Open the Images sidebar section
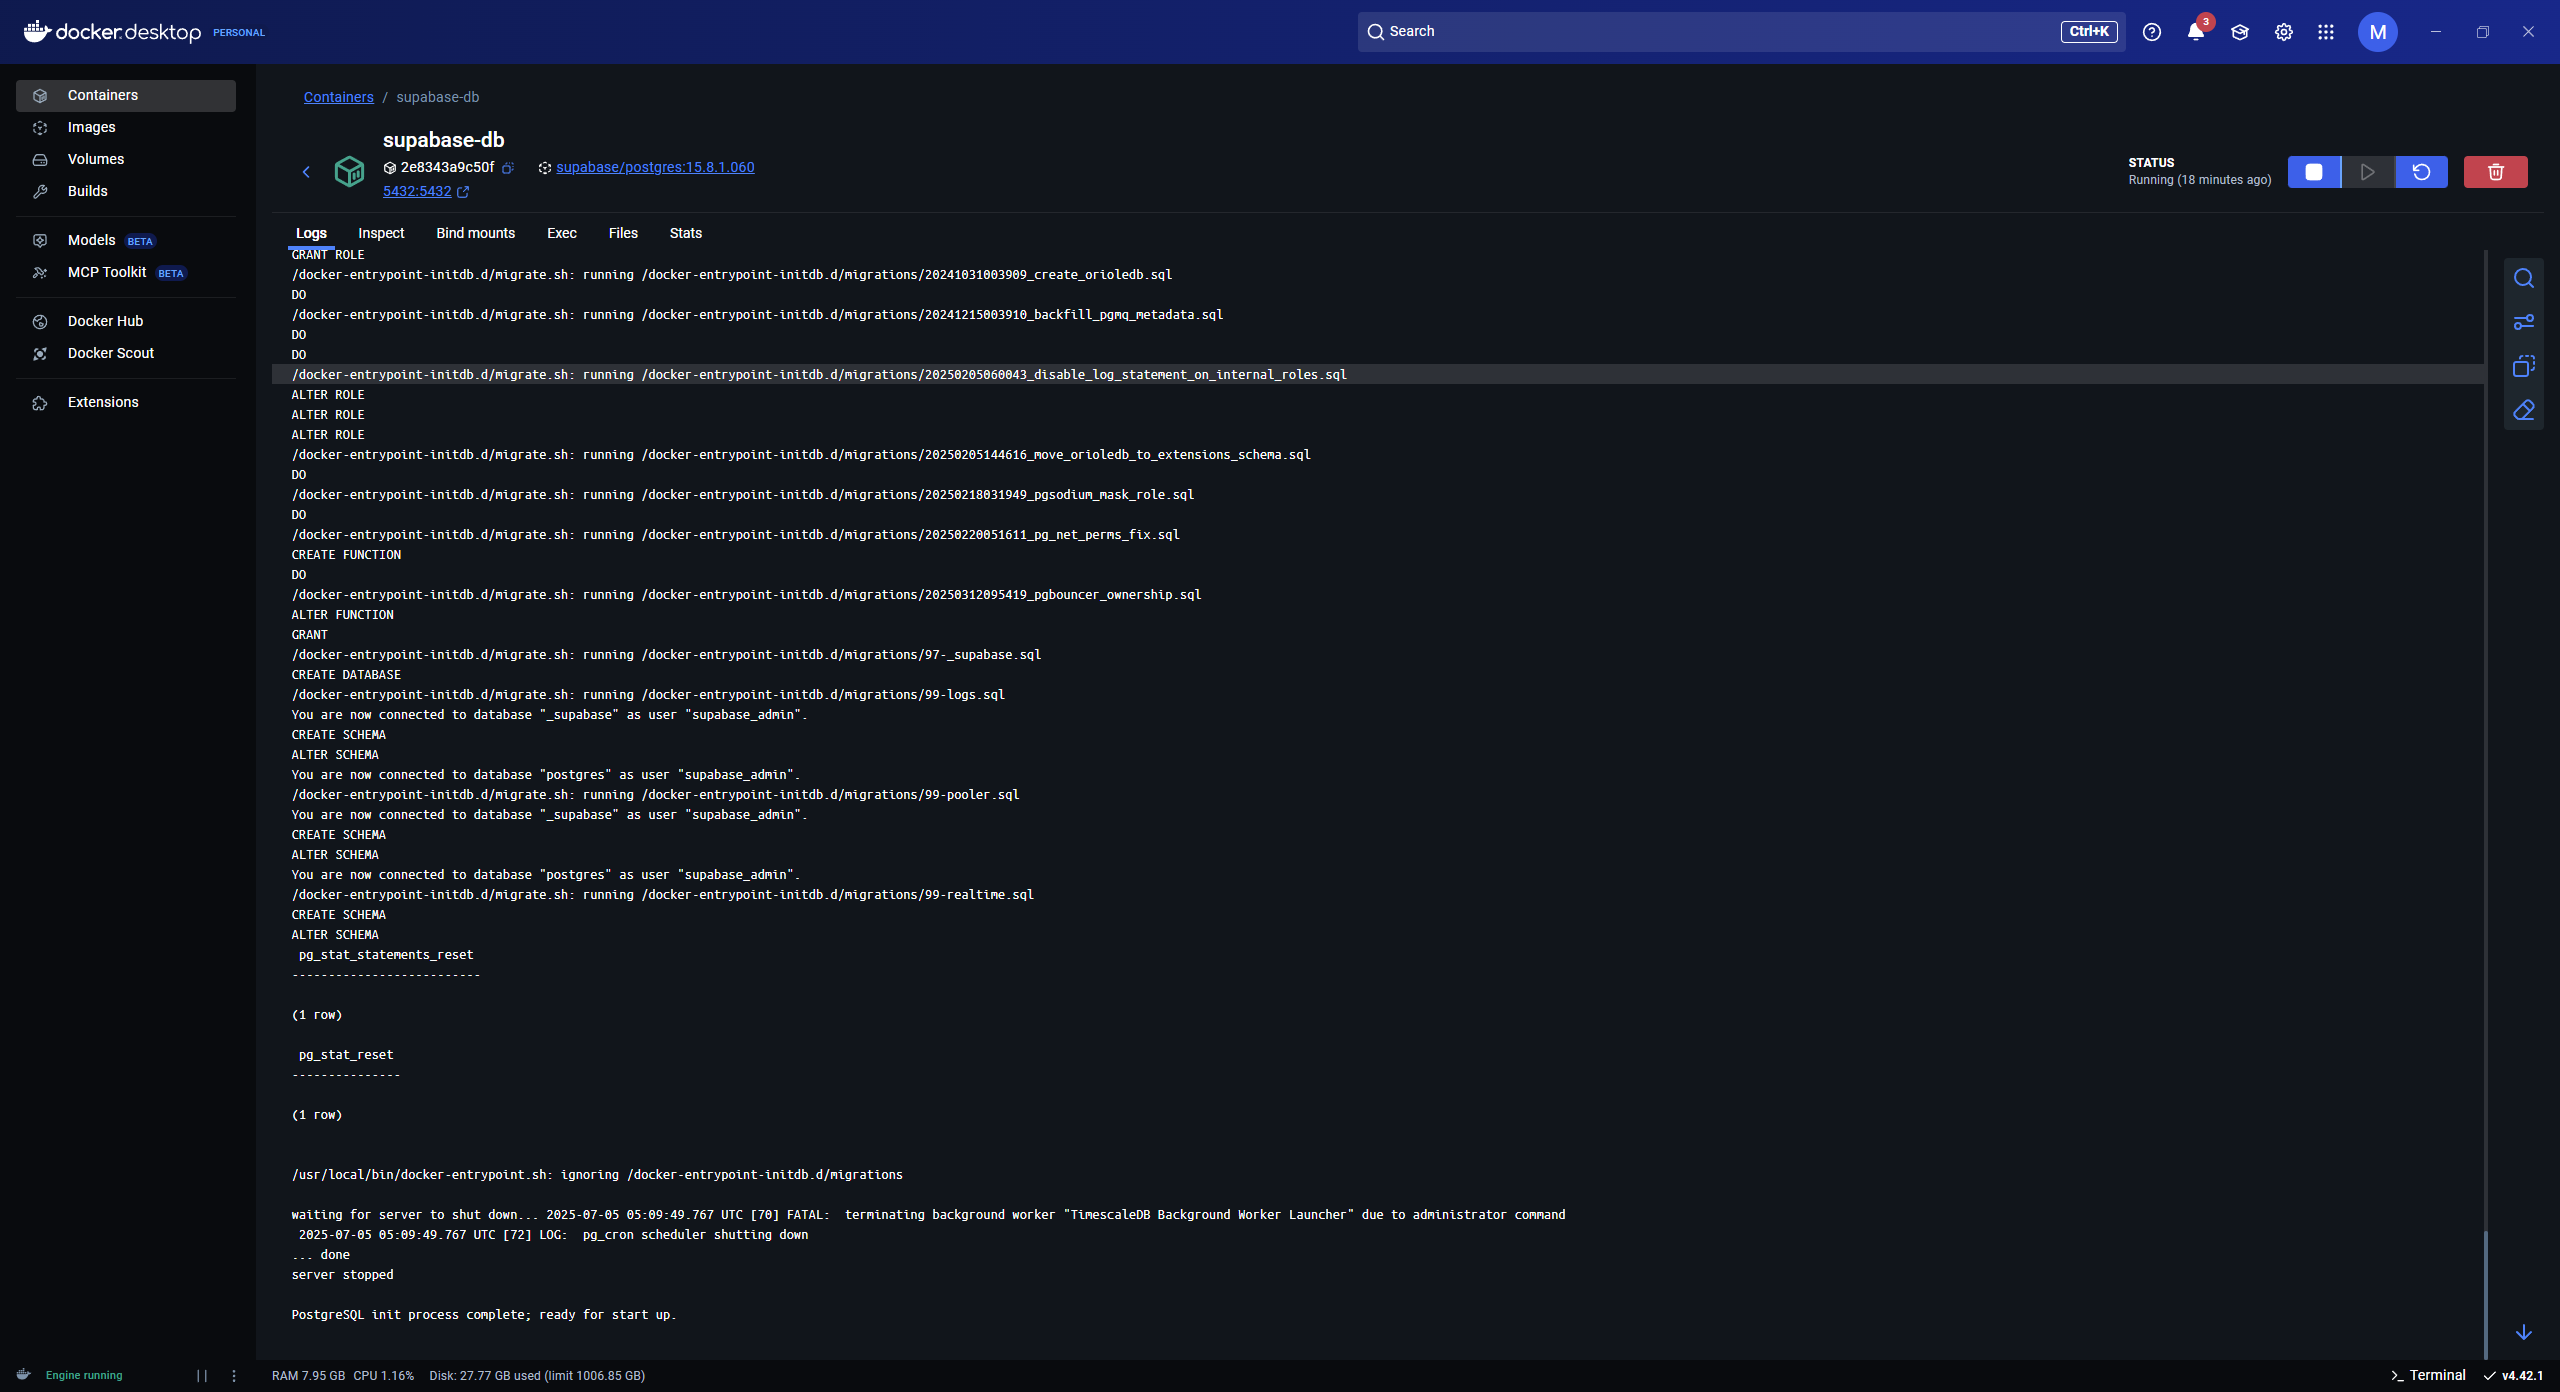Image resolution: width=2560 pixels, height=1392 pixels. [126, 127]
